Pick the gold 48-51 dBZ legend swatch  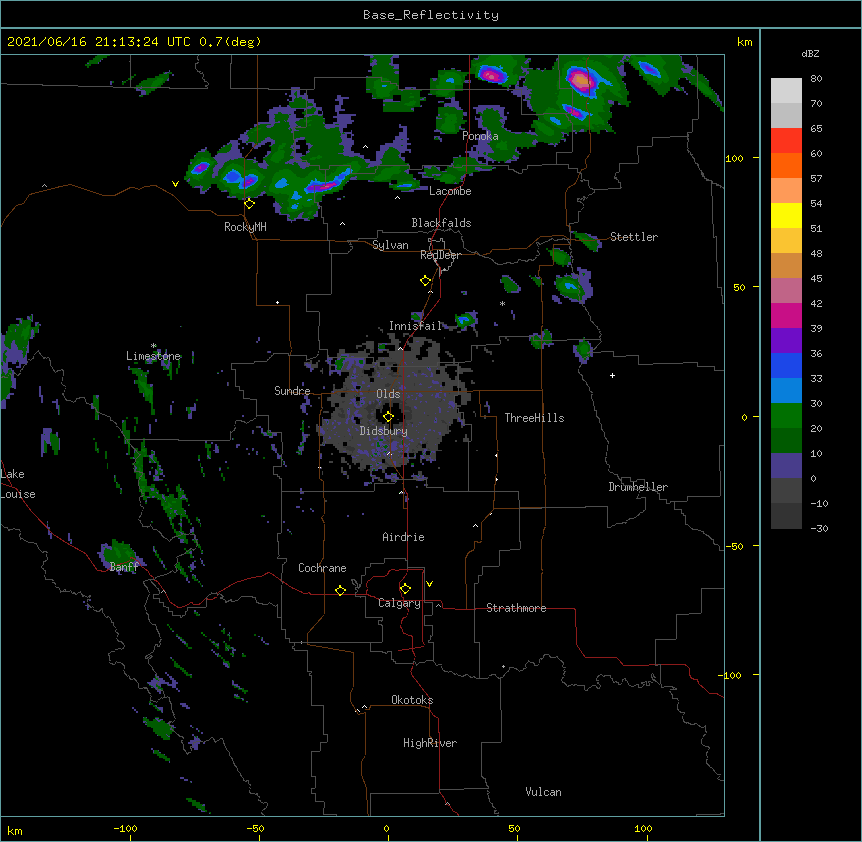point(786,241)
